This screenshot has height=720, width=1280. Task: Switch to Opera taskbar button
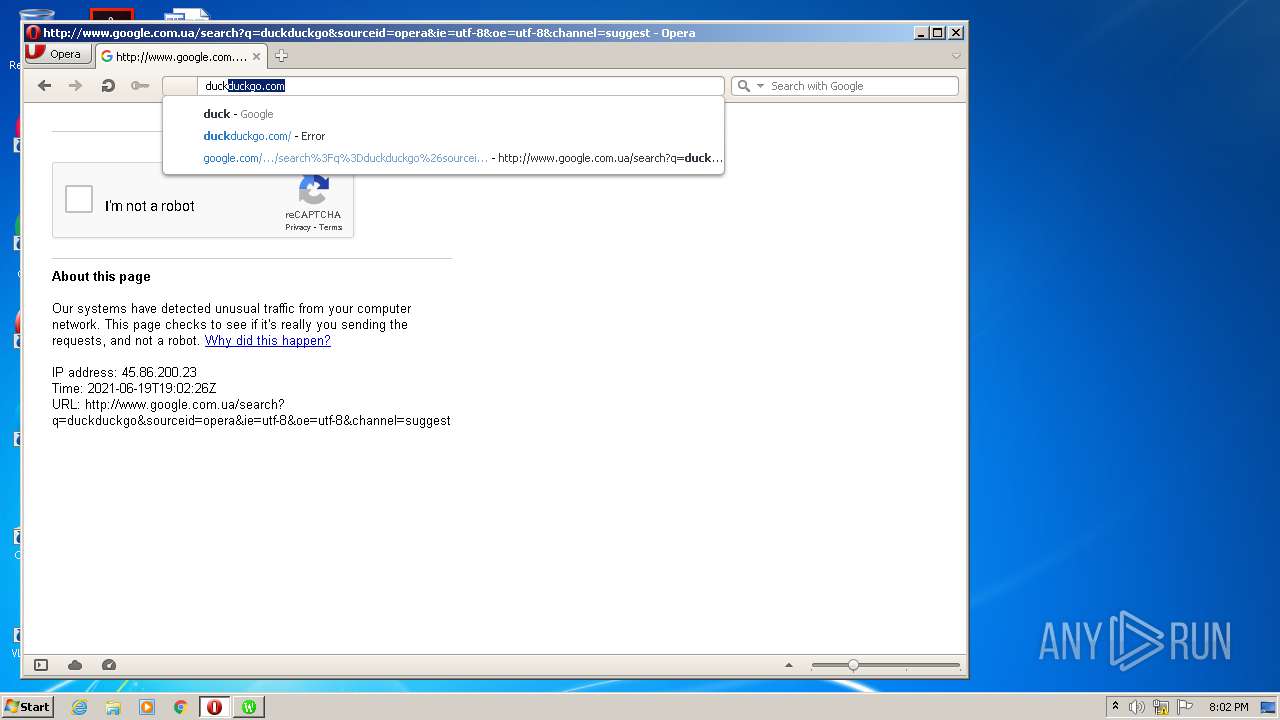214,707
